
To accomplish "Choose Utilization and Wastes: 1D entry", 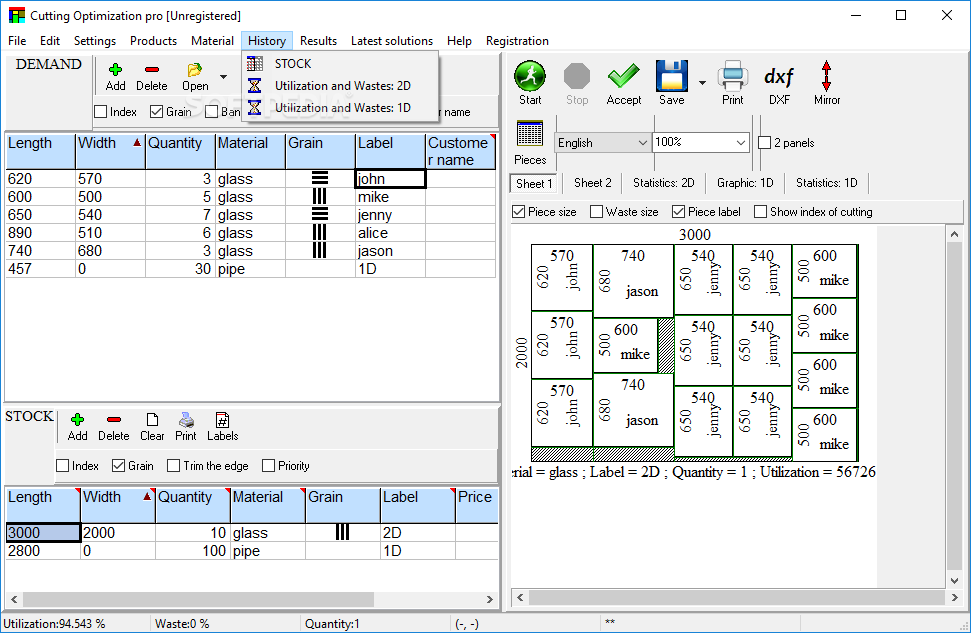I will point(342,108).
